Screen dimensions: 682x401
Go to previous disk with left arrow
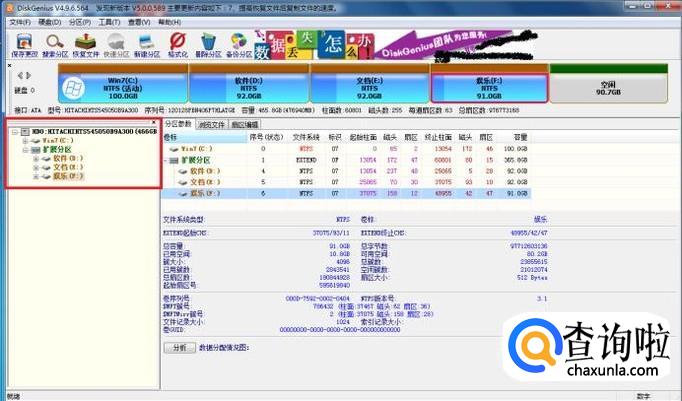(x=20, y=75)
